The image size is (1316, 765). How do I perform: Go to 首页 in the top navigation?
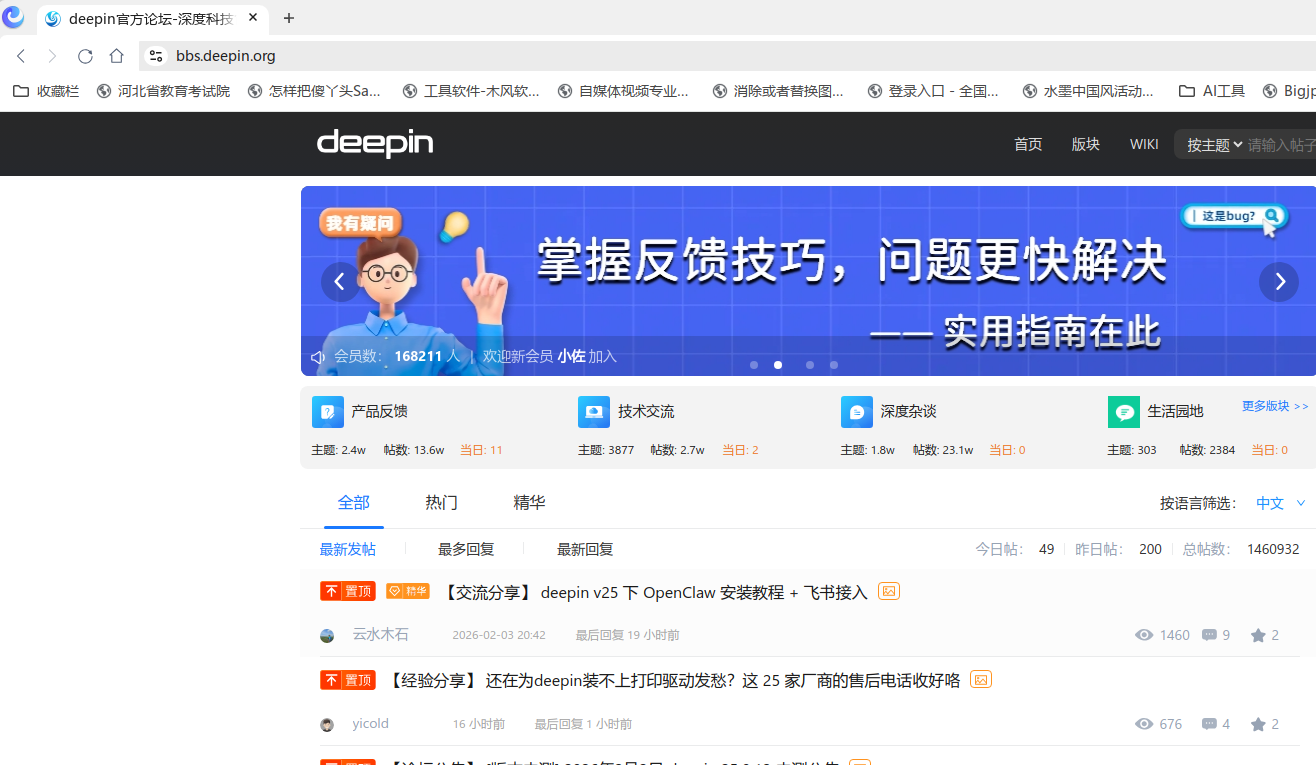coord(1028,144)
